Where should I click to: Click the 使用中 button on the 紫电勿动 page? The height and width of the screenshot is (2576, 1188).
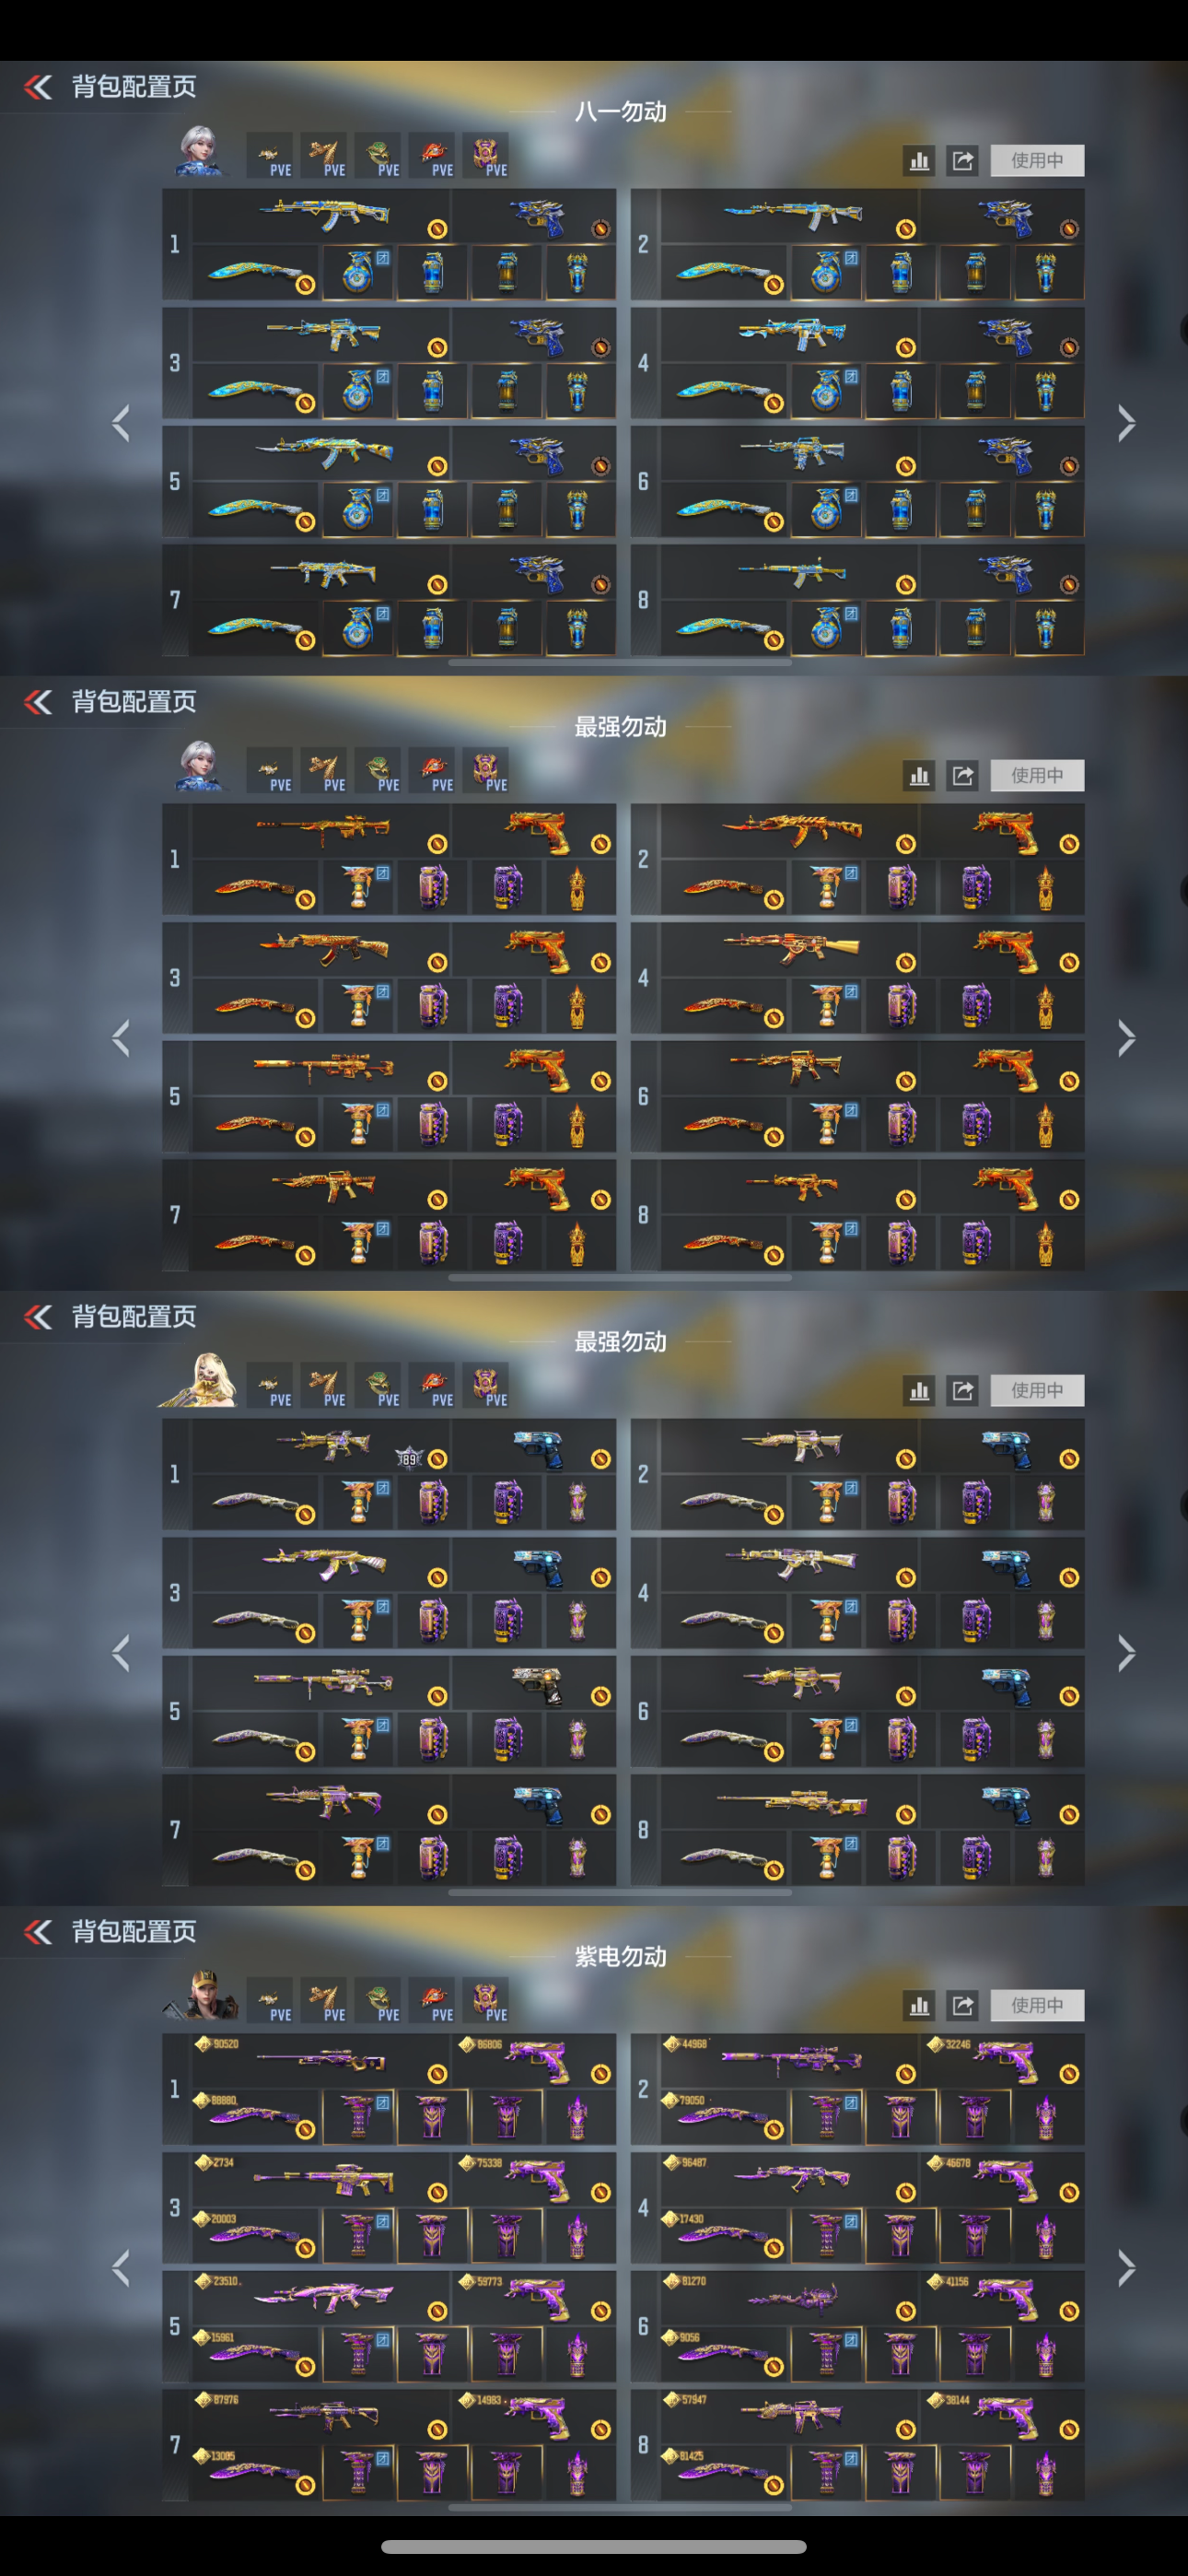(1037, 2005)
